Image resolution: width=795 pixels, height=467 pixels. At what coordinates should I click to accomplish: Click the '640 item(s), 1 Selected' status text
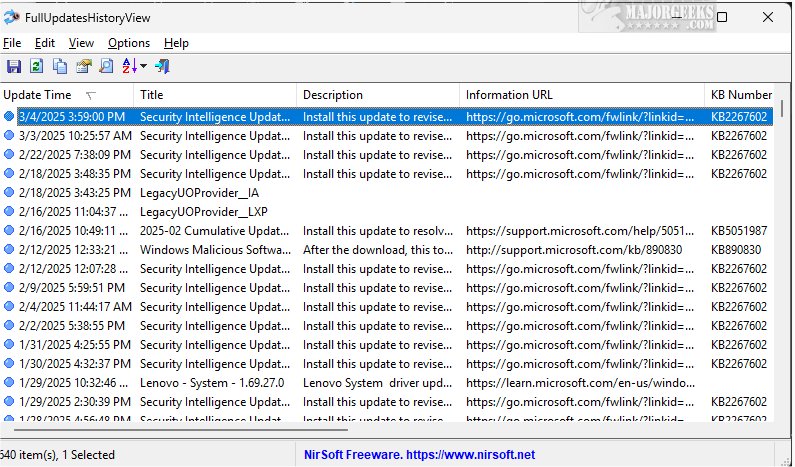(57, 455)
